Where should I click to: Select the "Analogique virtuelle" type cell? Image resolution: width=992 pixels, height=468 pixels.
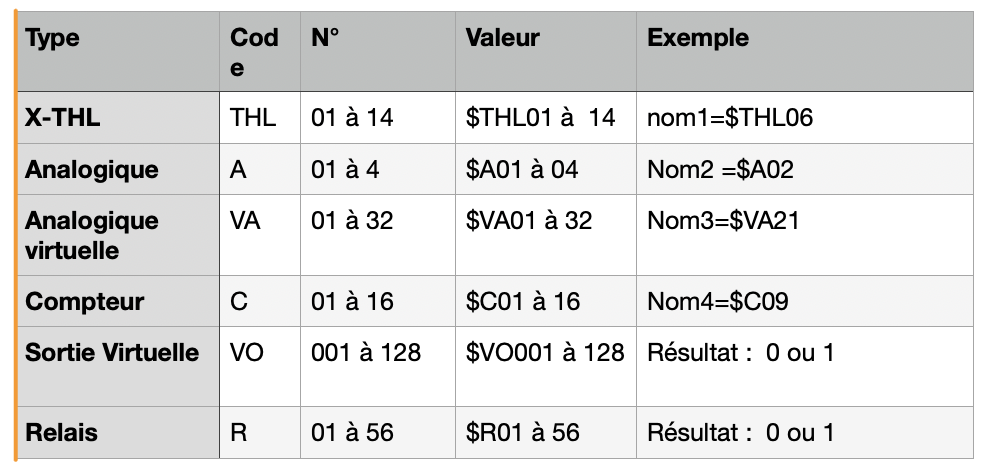(x=91, y=235)
